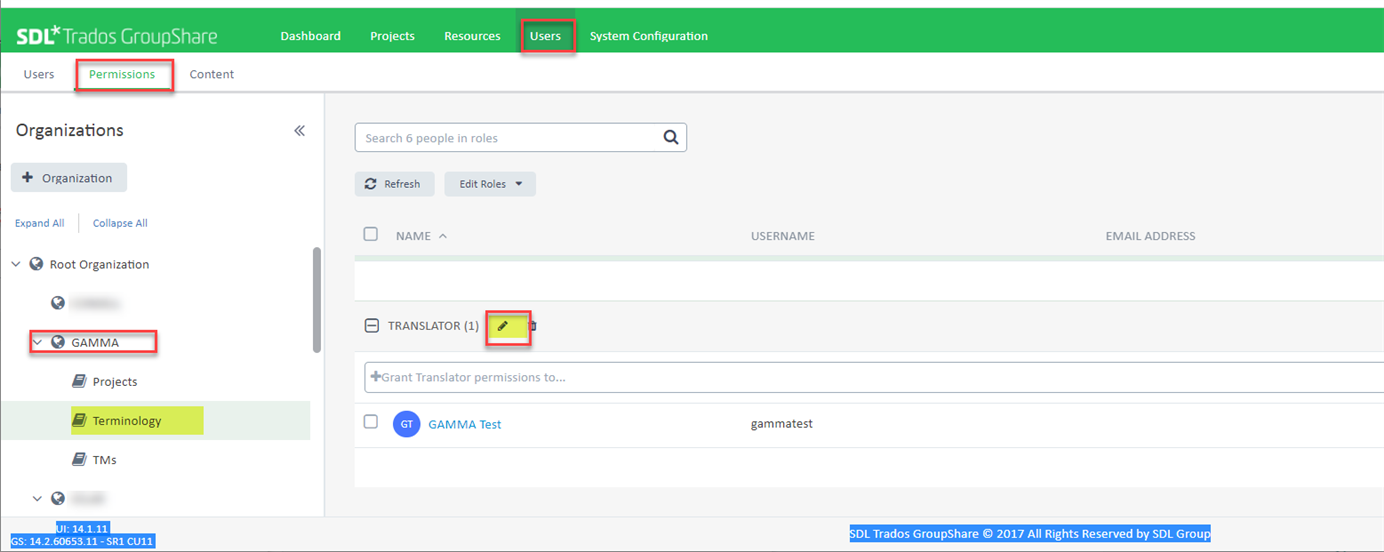Switch to the Users sub-tab
Image resolution: width=1384 pixels, height=552 pixels.
point(39,74)
